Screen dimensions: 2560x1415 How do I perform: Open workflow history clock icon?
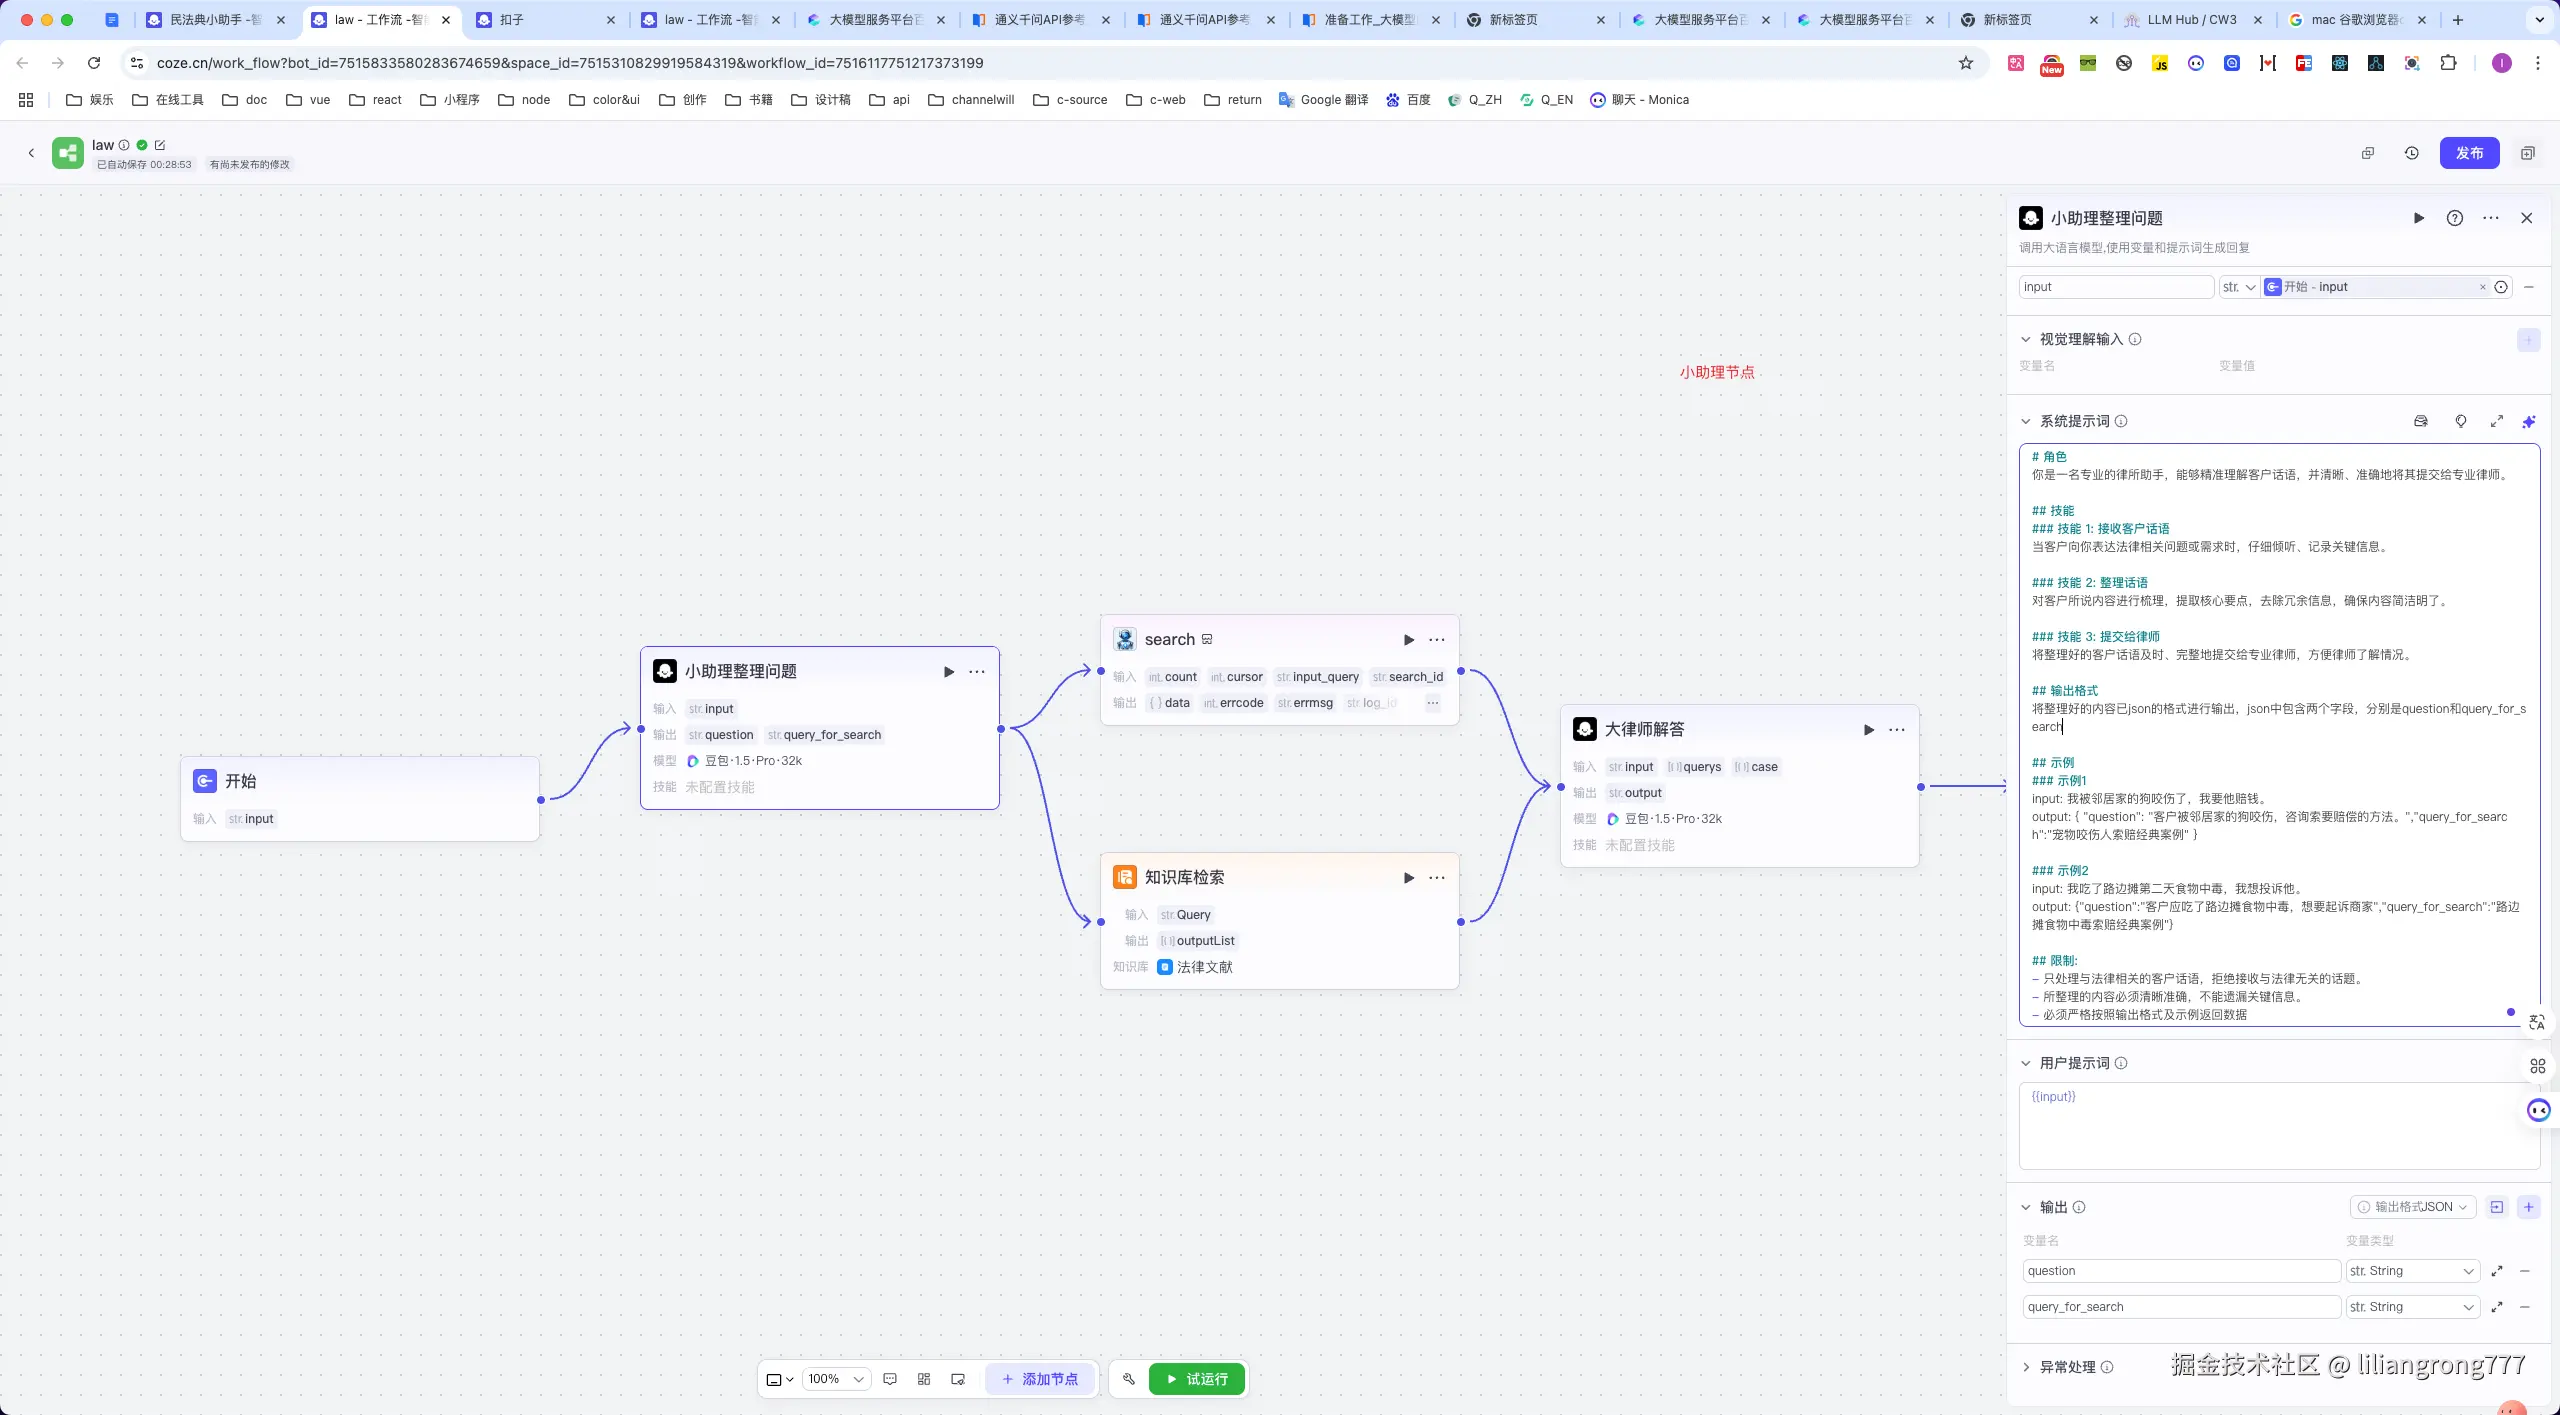click(x=2412, y=153)
